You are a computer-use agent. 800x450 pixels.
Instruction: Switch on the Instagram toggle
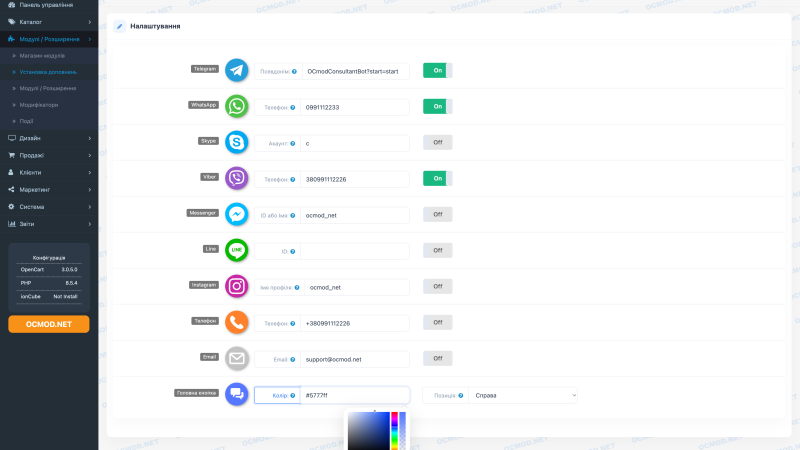tap(438, 286)
